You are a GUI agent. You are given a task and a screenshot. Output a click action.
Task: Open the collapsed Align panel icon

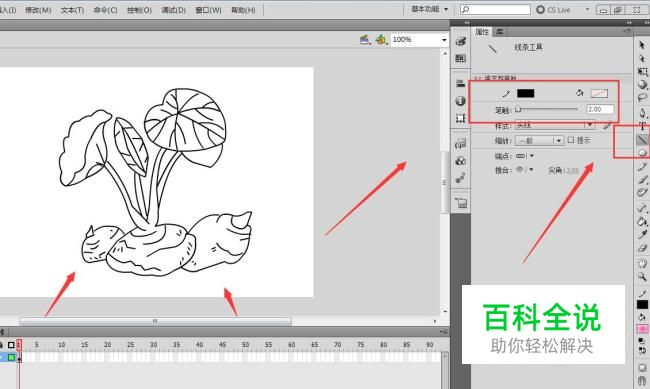pos(461,83)
